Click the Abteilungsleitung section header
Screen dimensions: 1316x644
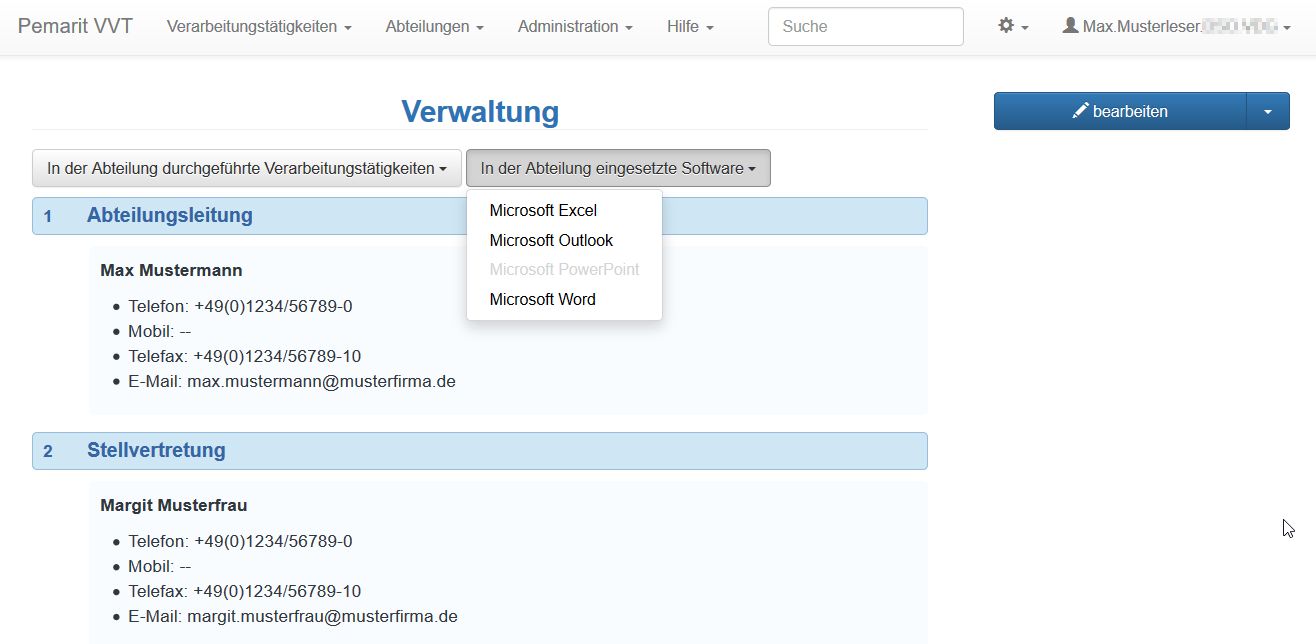pyautogui.click(x=169, y=215)
